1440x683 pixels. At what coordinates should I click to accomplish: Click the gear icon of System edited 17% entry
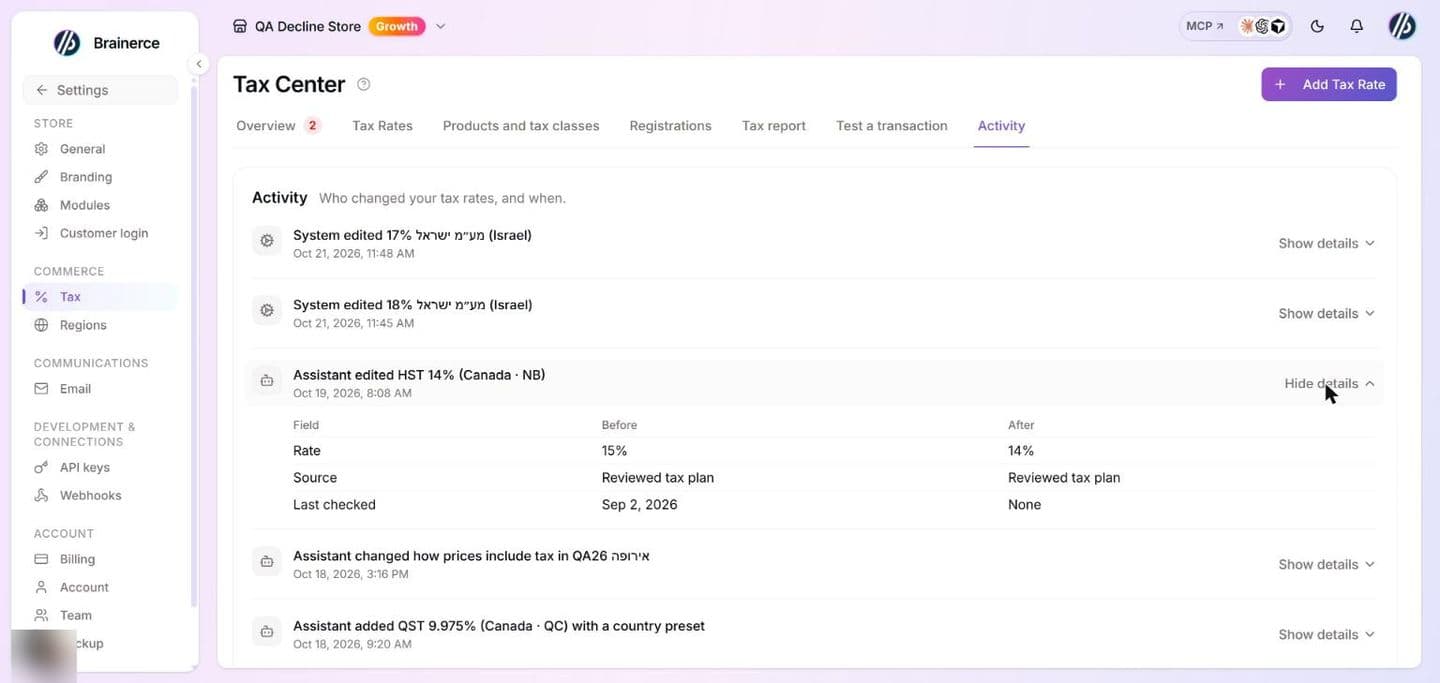tap(267, 241)
